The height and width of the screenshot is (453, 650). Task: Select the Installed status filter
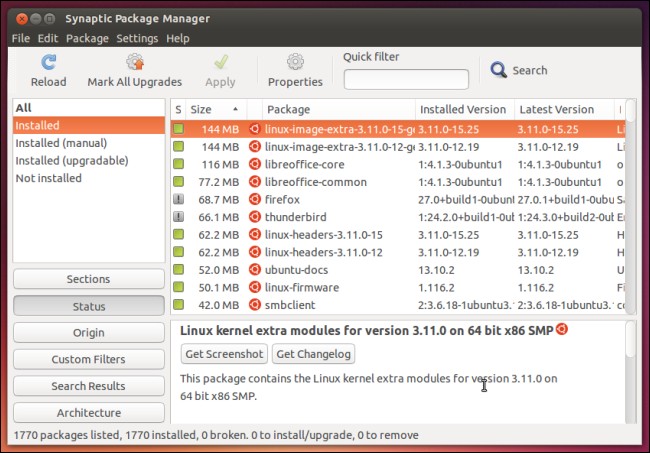[x=89, y=125]
